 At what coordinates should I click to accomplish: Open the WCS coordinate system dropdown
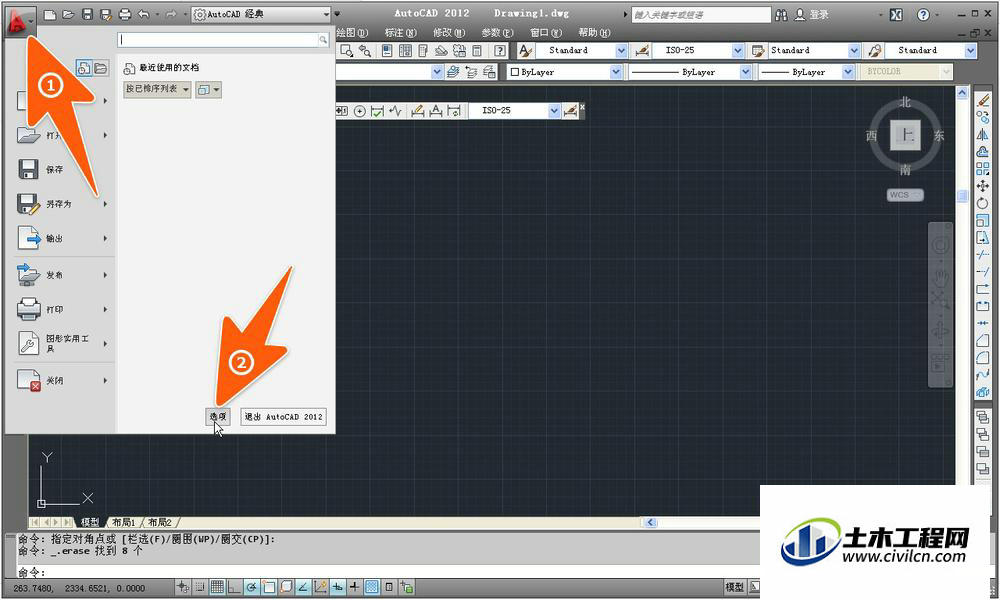point(905,195)
